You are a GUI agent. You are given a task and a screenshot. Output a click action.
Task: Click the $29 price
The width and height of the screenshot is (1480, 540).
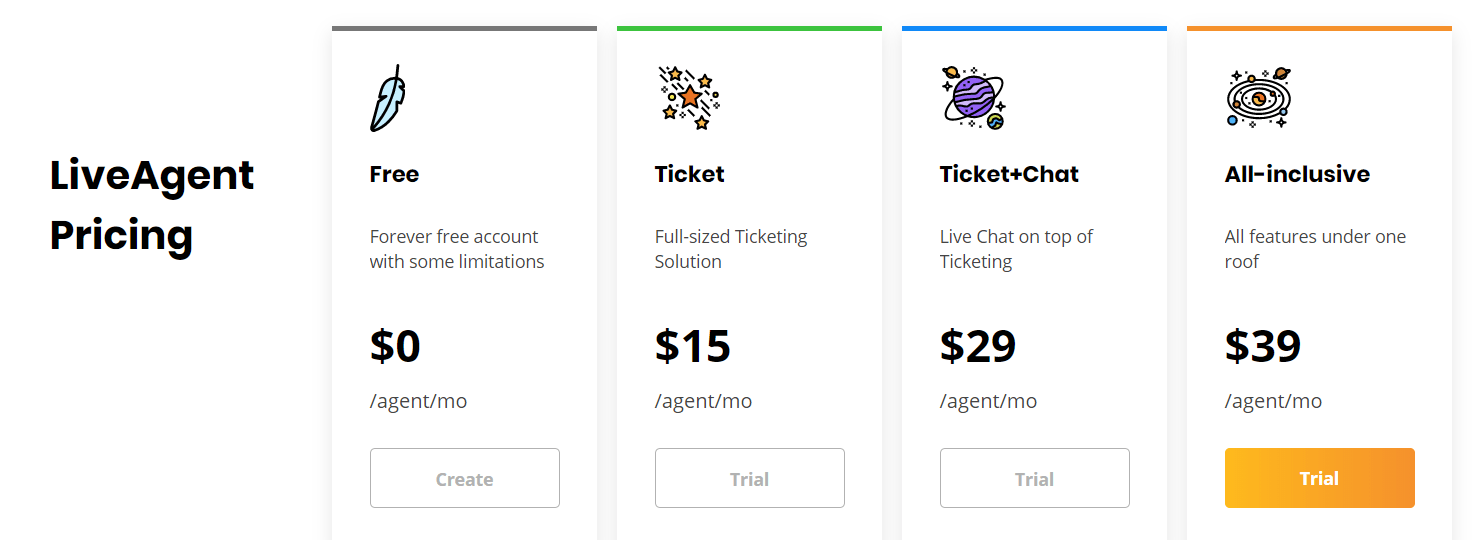(978, 346)
